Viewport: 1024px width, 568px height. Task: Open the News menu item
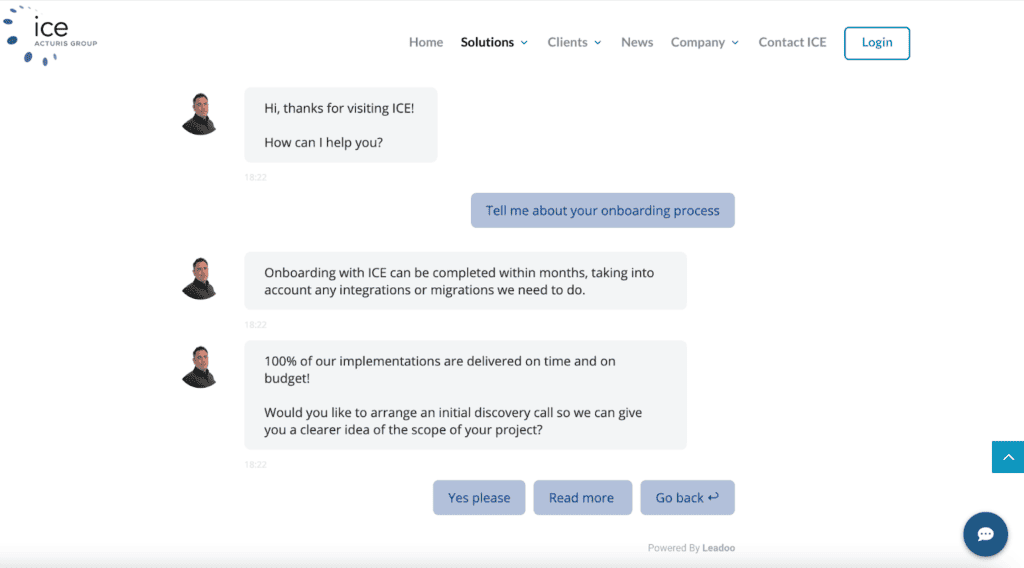coord(637,42)
